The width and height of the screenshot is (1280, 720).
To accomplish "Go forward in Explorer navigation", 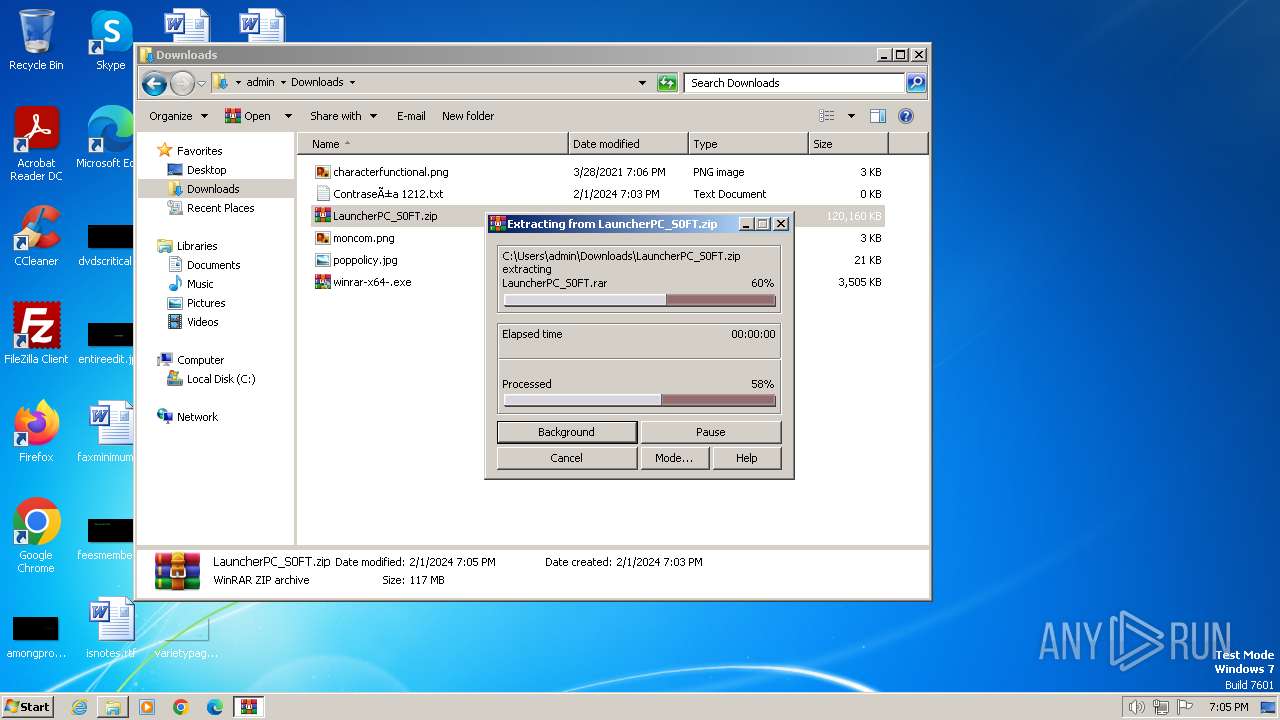I will tap(182, 83).
